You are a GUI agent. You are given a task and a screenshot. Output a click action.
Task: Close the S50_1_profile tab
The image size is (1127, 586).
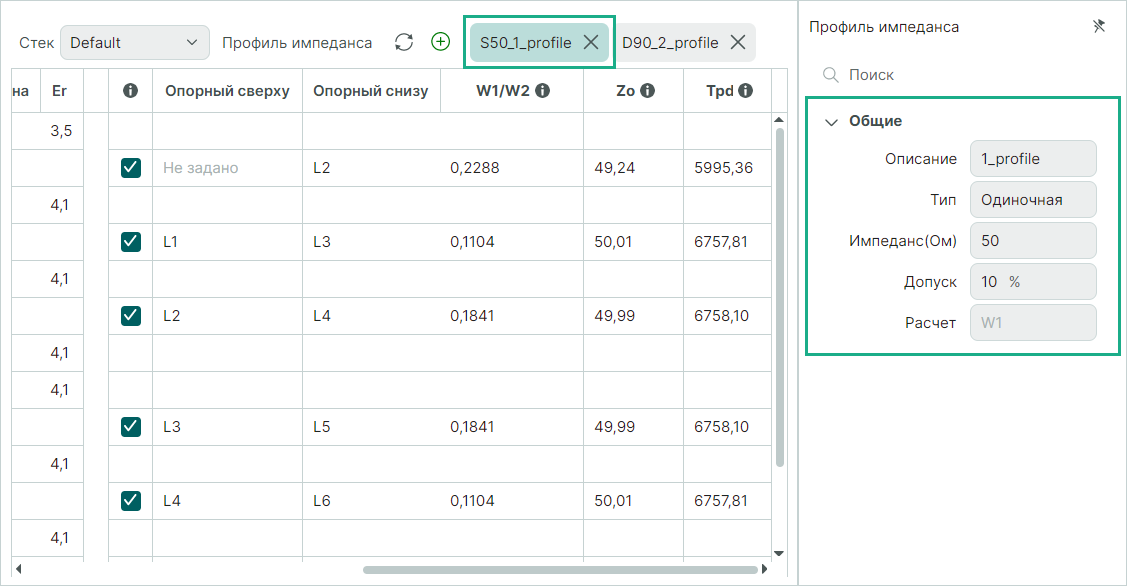591,42
